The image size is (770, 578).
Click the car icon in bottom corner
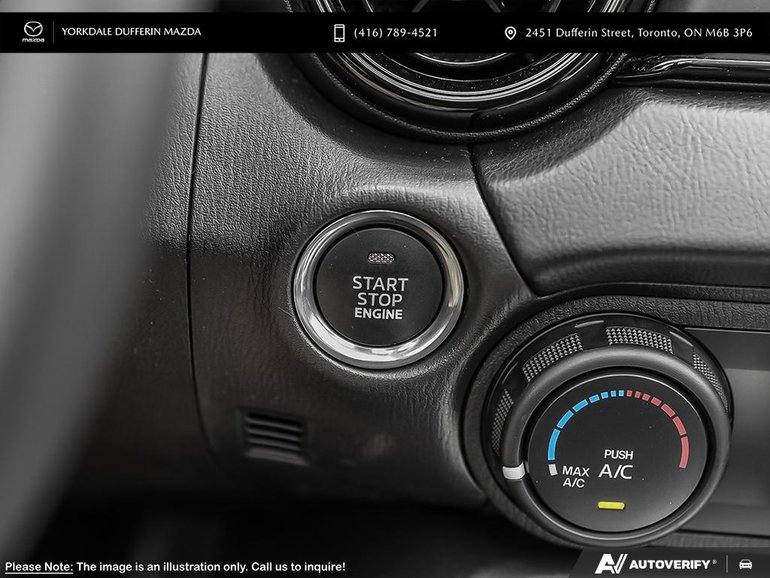(x=746, y=563)
